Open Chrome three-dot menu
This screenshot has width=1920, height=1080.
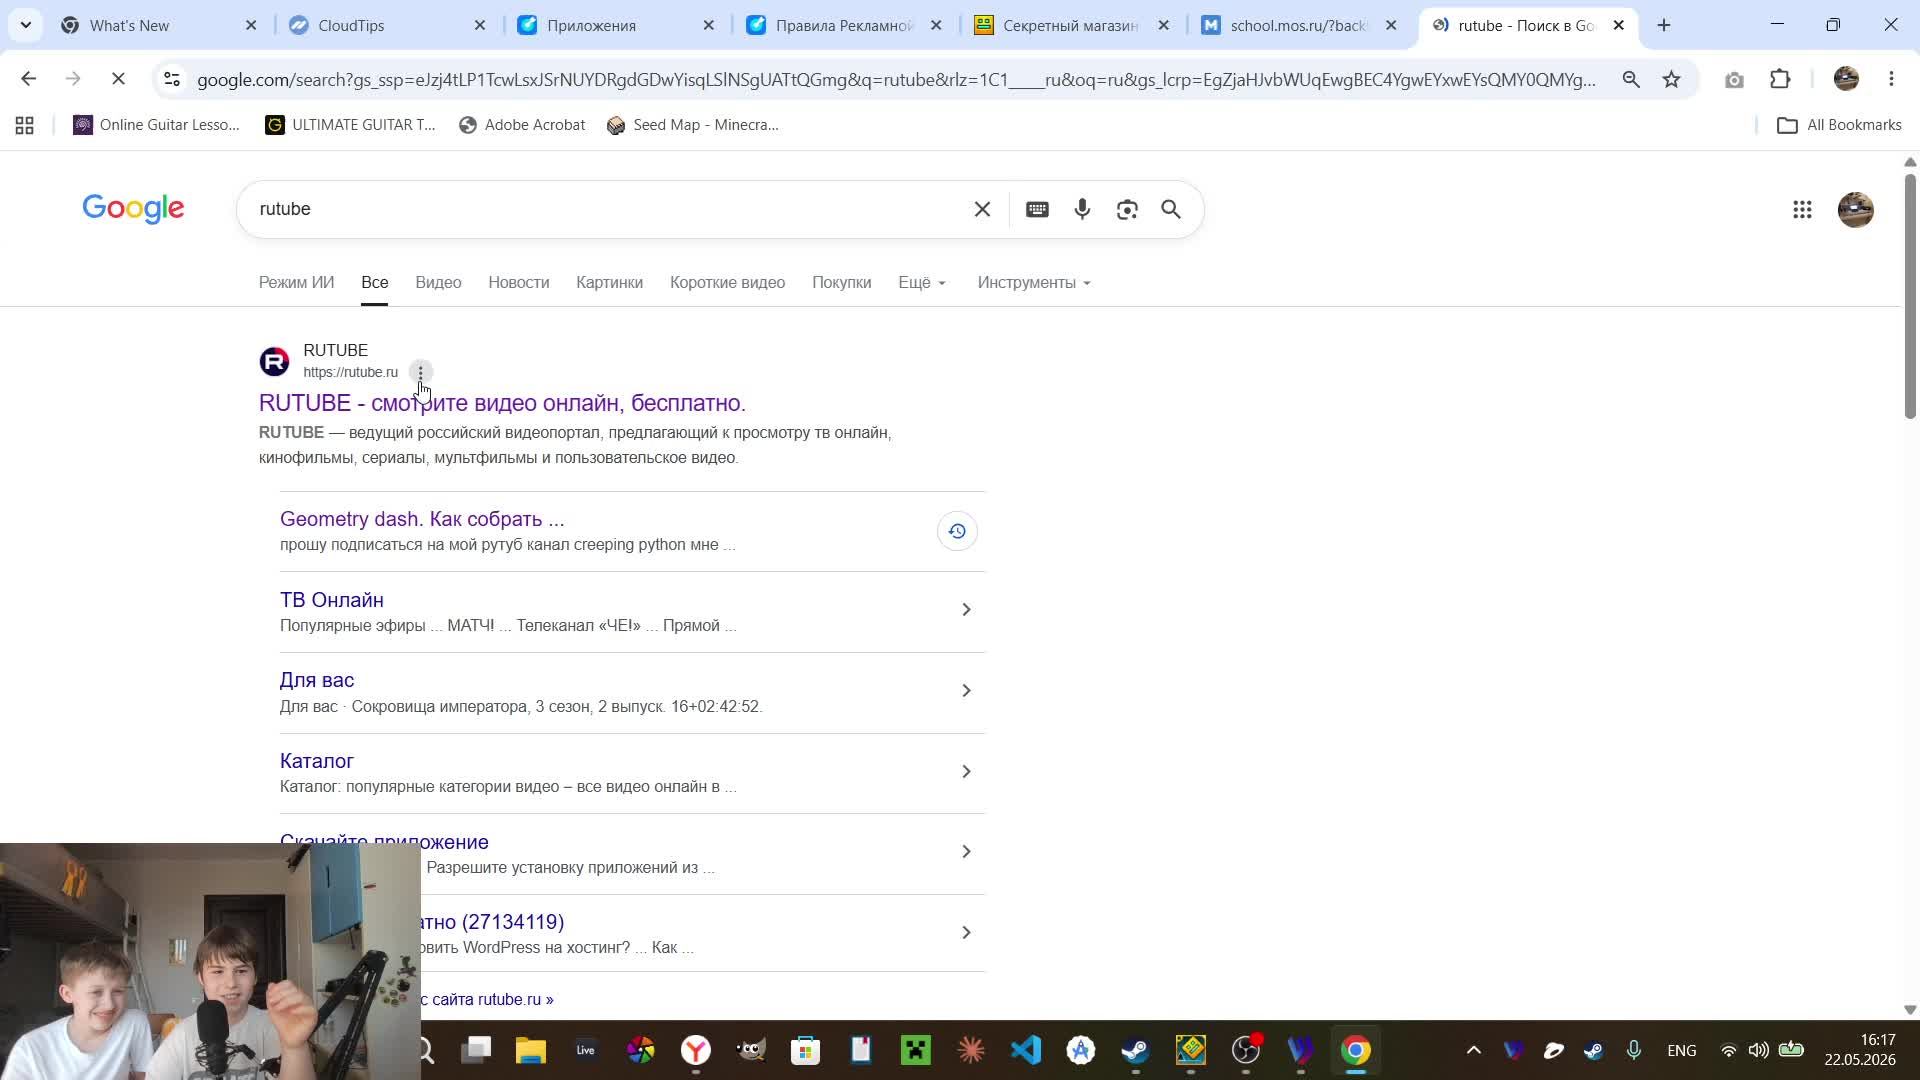1891,79
